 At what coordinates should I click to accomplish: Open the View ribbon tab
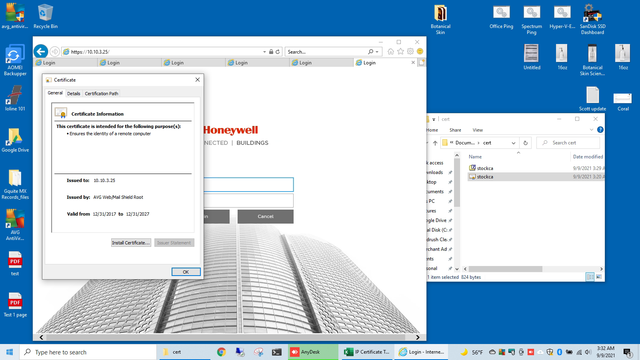pyautogui.click(x=478, y=130)
